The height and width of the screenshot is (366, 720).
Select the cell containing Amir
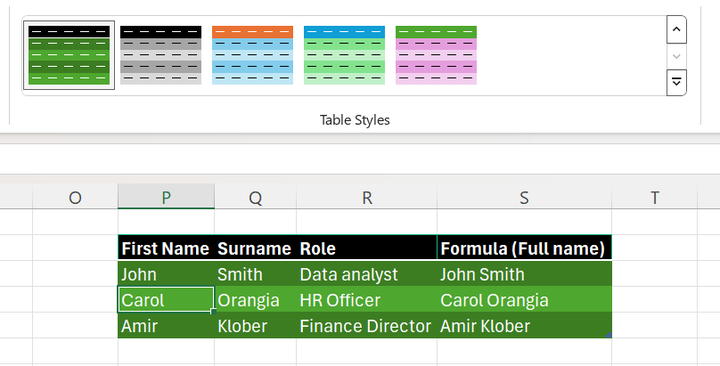(x=166, y=325)
